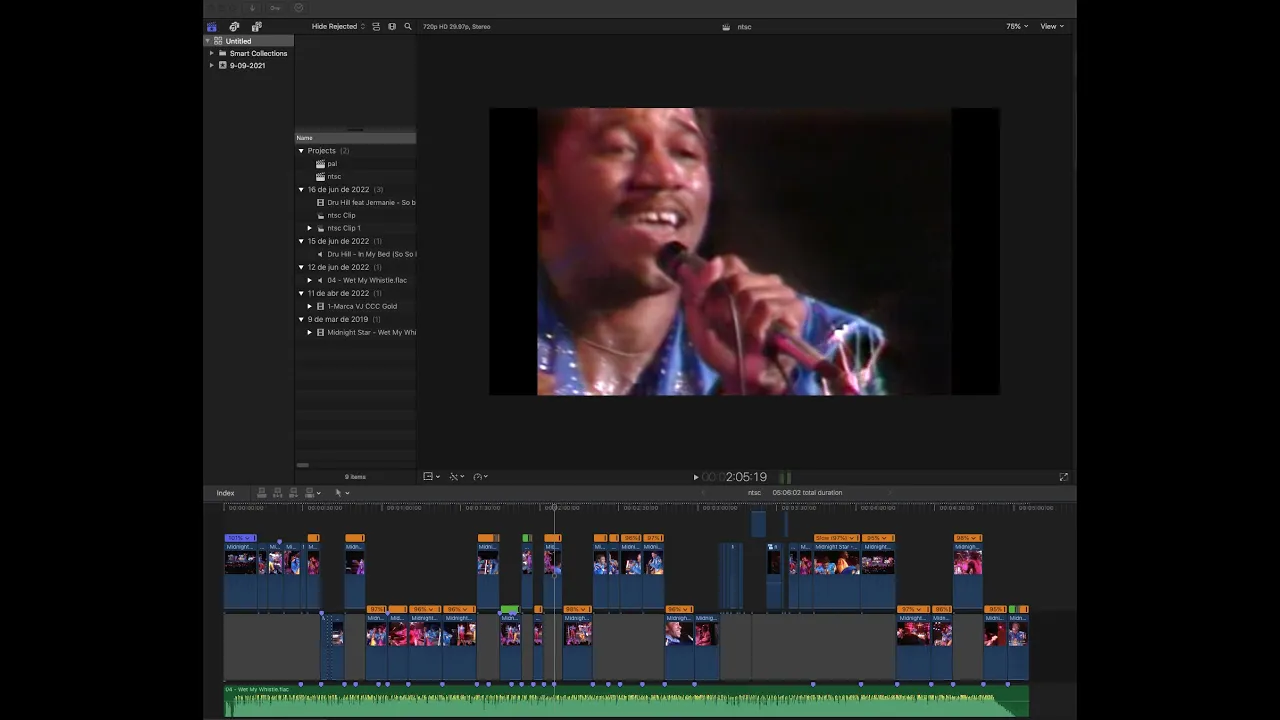Move the playhead on the timeline ruler

[554, 508]
